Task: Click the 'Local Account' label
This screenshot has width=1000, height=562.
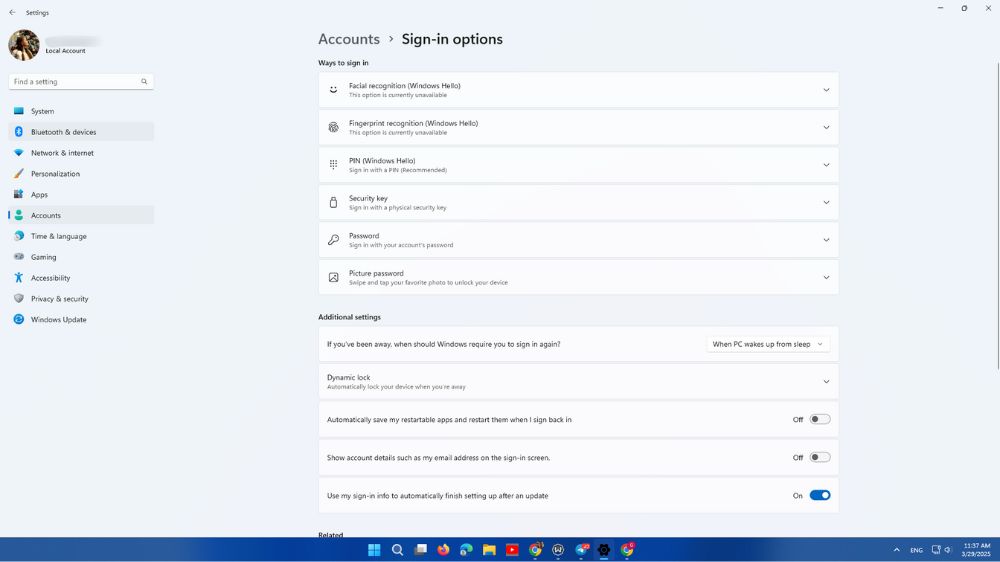Action: coord(65,51)
